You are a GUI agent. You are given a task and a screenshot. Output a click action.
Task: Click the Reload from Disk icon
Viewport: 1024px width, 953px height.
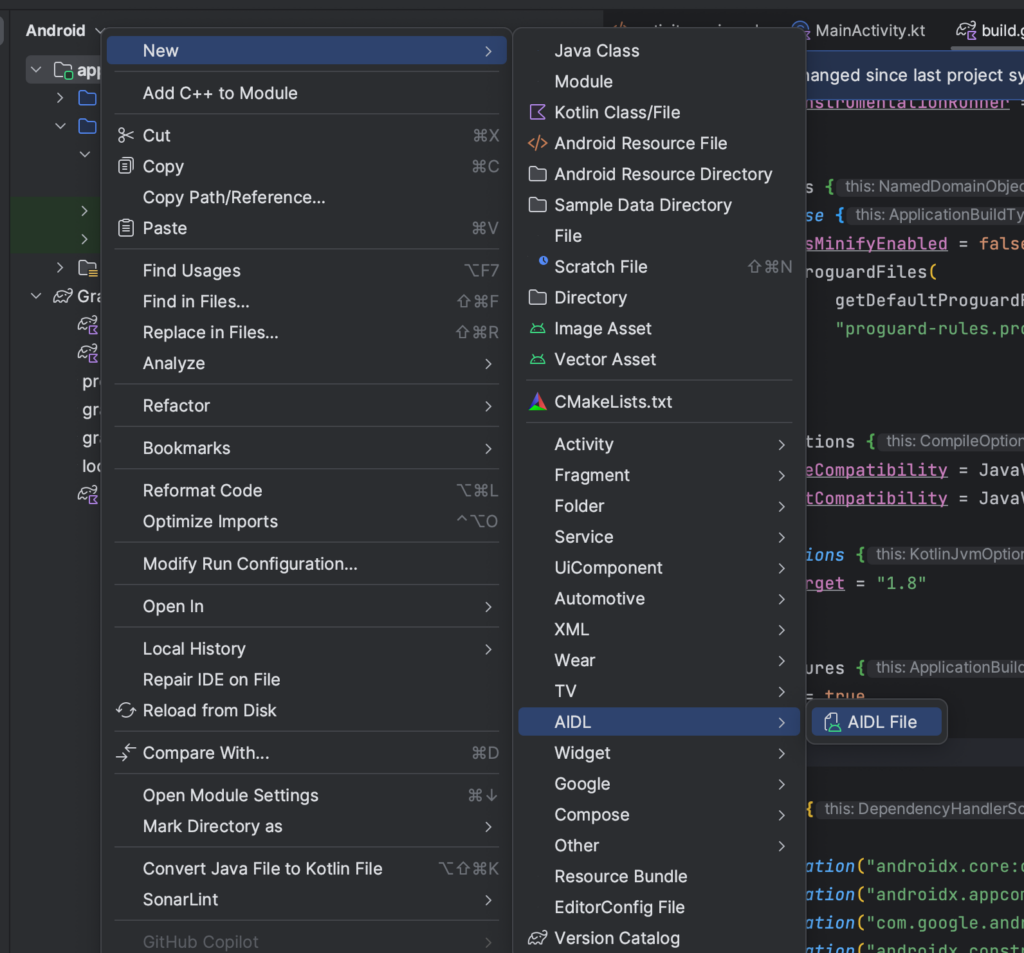pos(126,710)
